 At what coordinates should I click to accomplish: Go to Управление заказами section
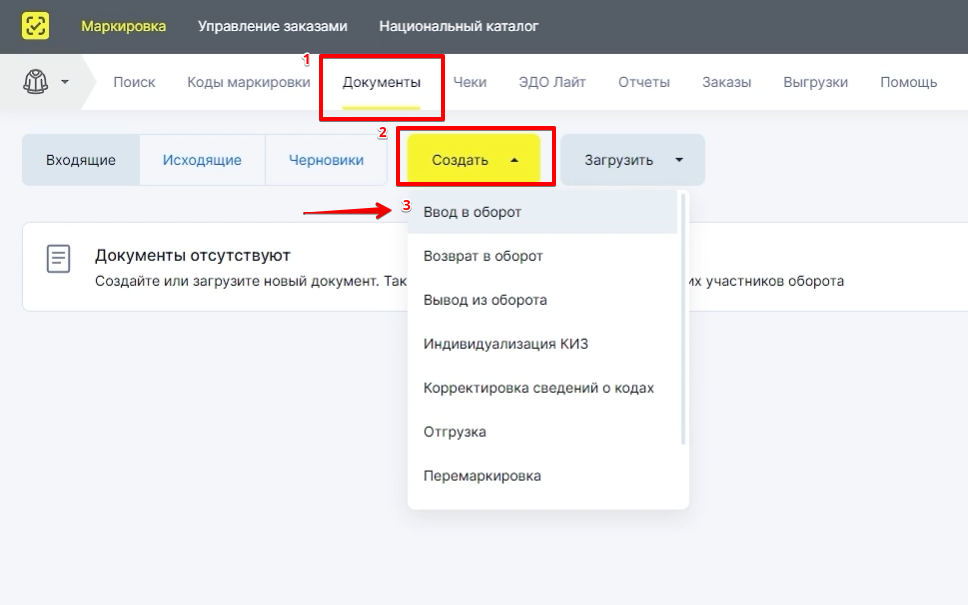click(x=272, y=26)
